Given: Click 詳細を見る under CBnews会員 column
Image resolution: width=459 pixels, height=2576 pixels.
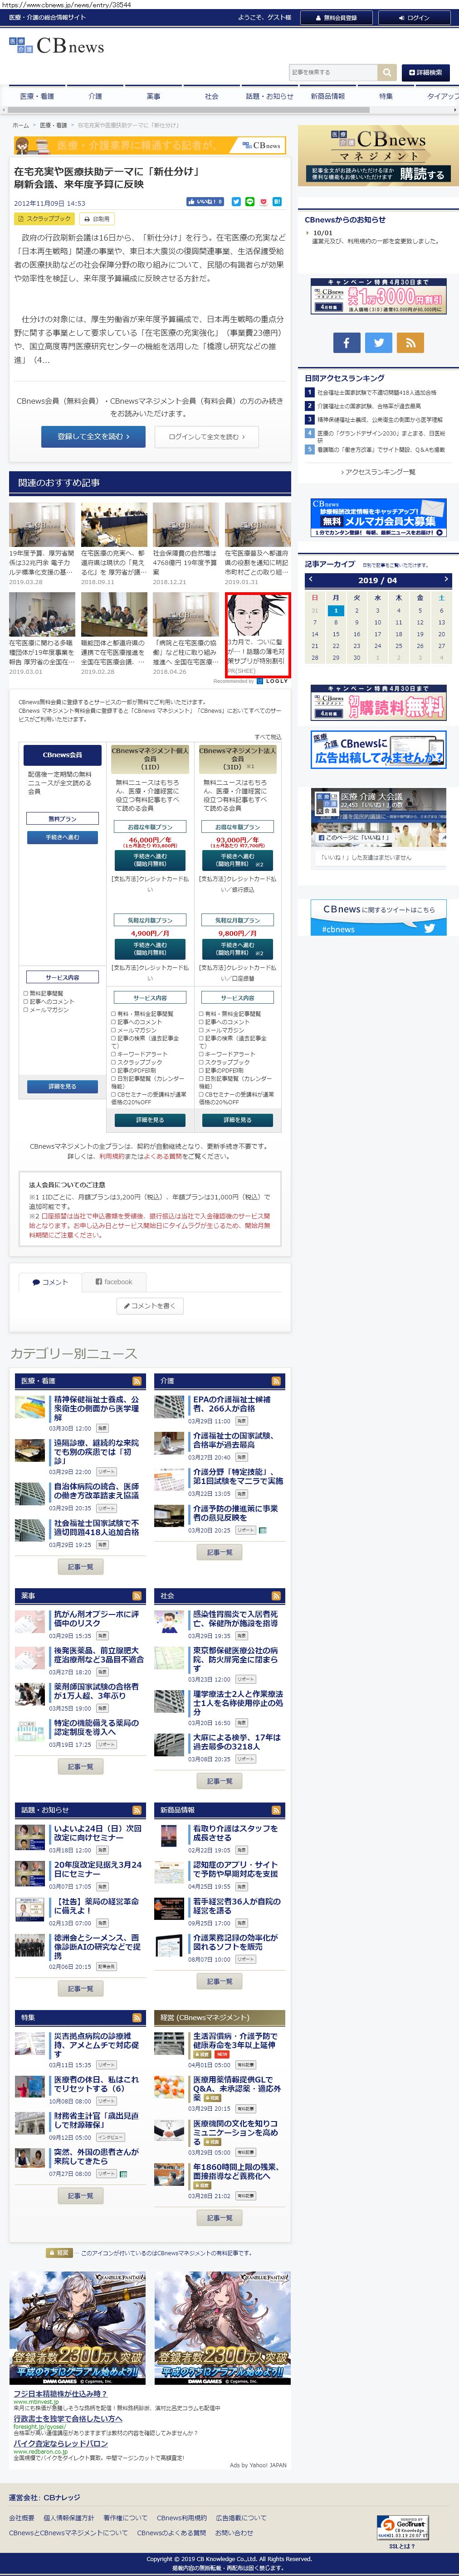Looking at the screenshot, I should tap(62, 1086).
